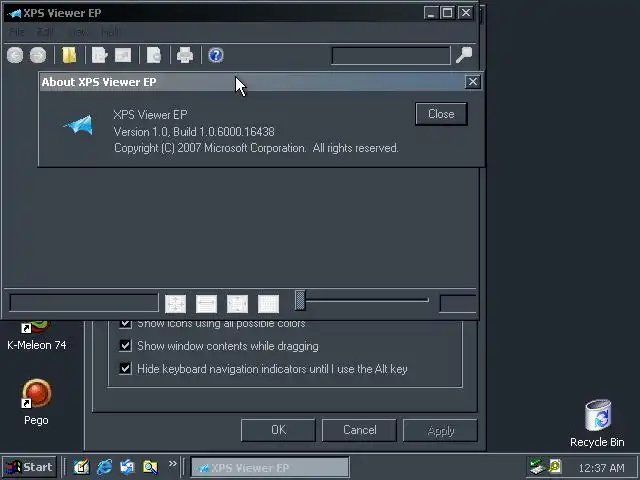Click the Internet Explorer quick launch icon
640x480 pixels.
tap(104, 467)
